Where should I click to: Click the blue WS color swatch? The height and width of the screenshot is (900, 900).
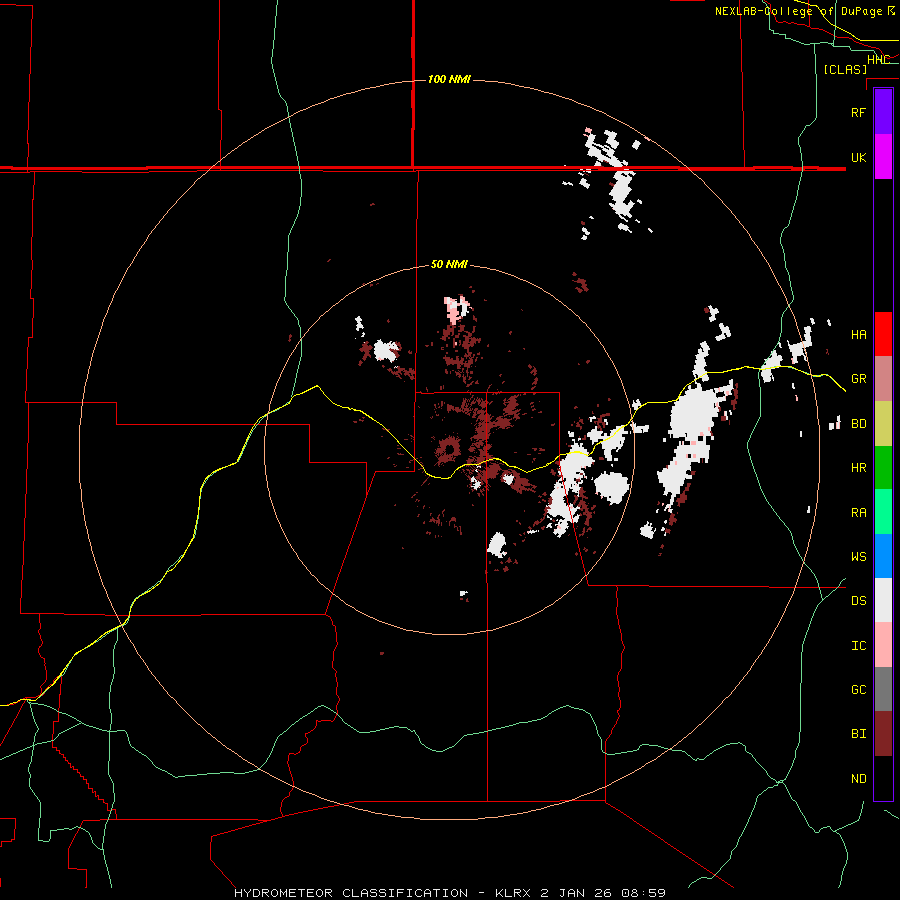(883, 556)
